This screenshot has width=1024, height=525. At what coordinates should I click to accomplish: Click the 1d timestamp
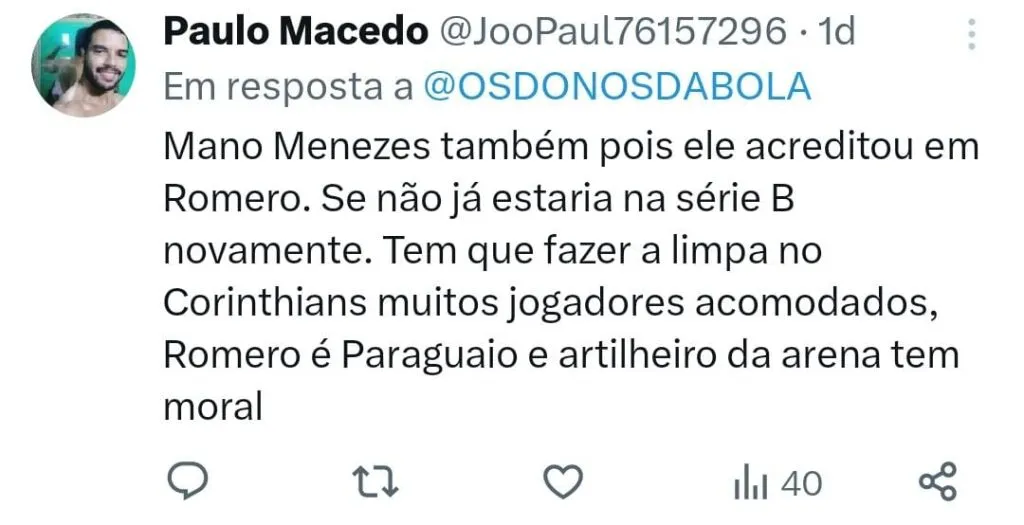(836, 32)
